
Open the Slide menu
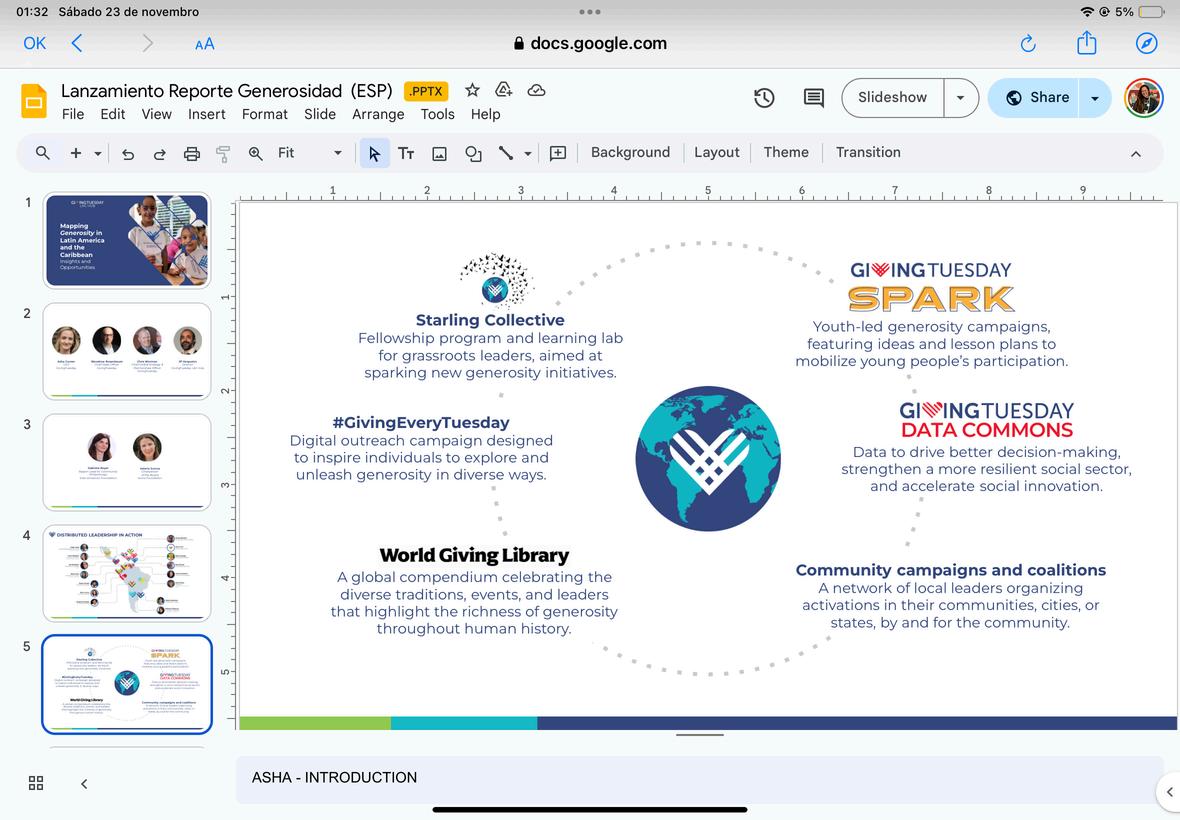tap(320, 114)
